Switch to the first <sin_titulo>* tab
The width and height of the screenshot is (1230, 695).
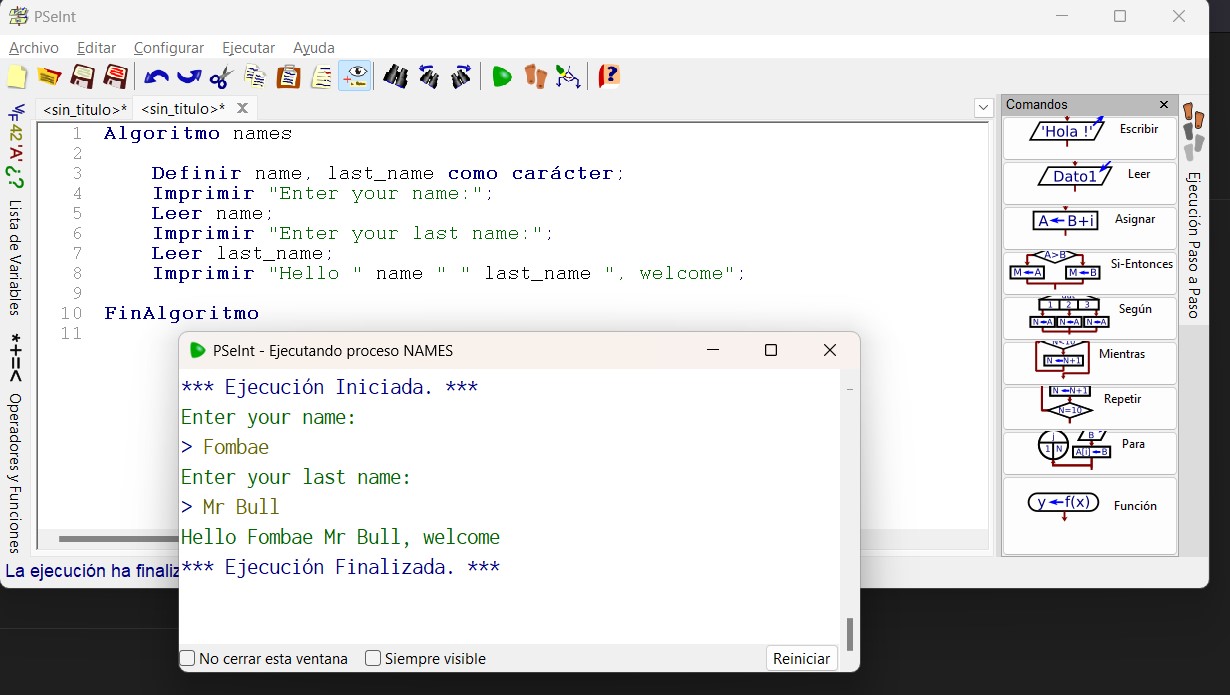85,108
